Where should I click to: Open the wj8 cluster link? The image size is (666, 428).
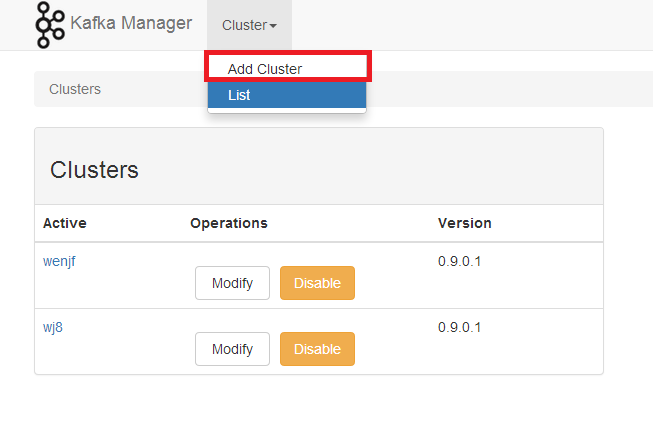pyautogui.click(x=53, y=327)
